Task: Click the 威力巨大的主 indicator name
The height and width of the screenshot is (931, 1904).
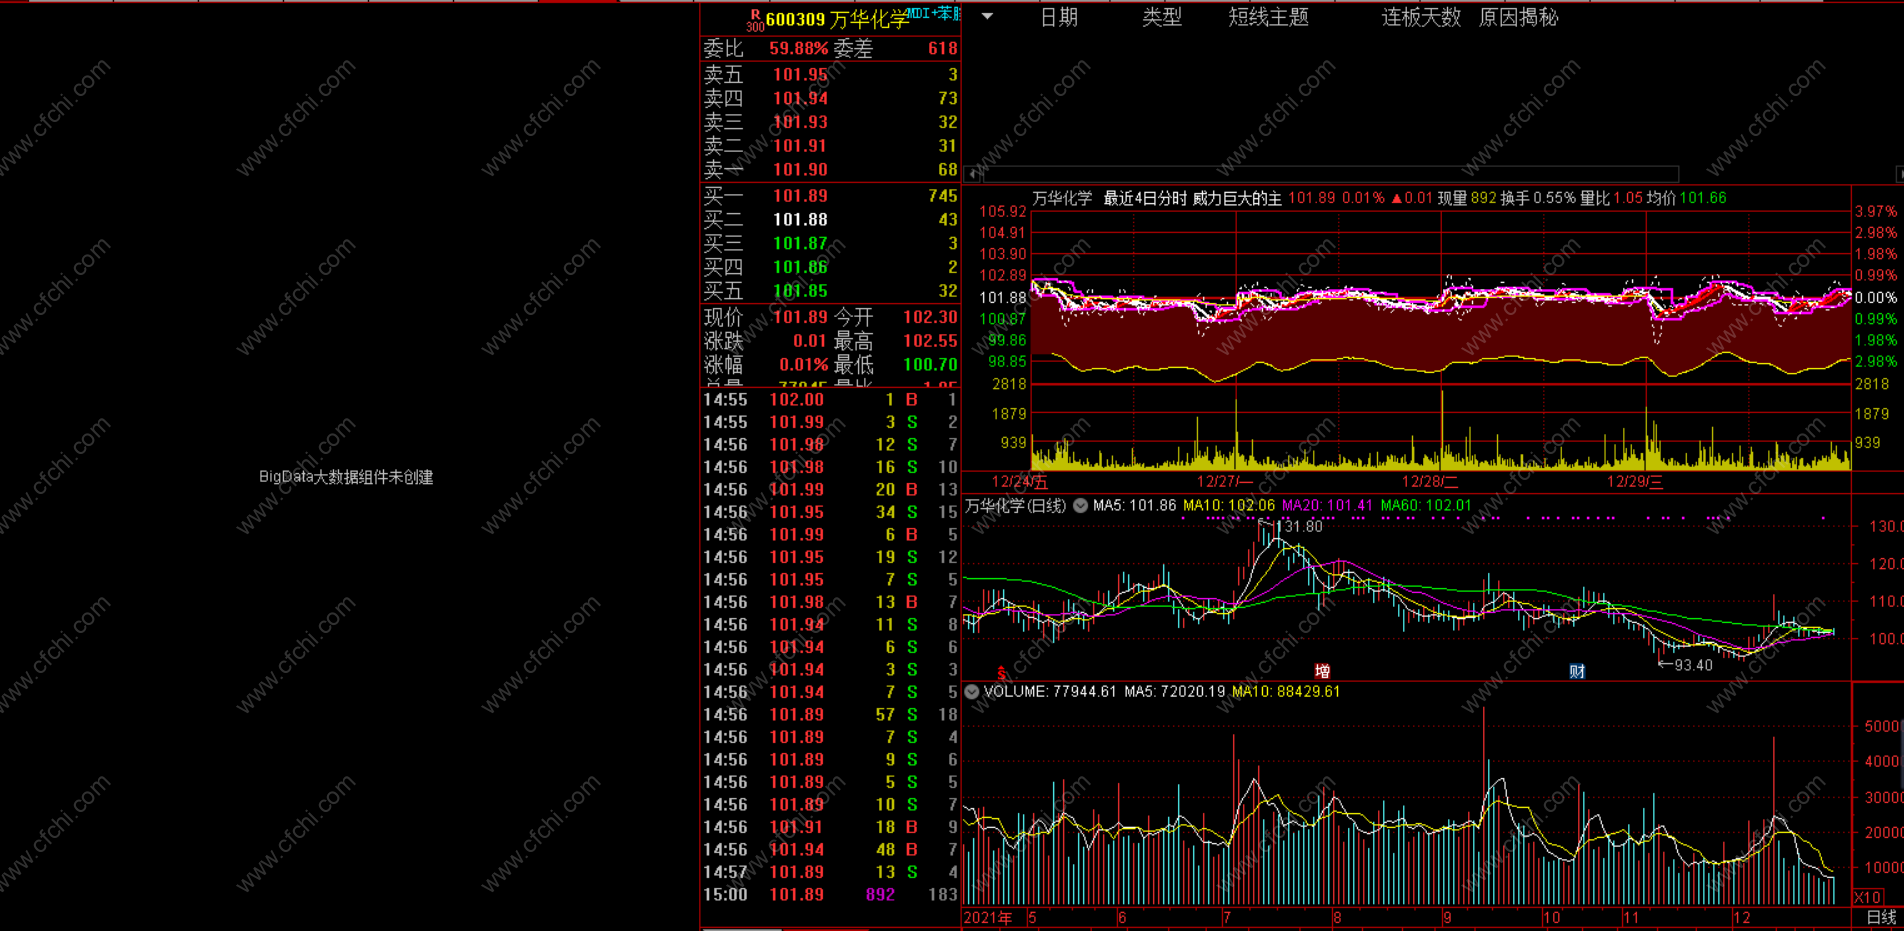Action: point(1237,198)
